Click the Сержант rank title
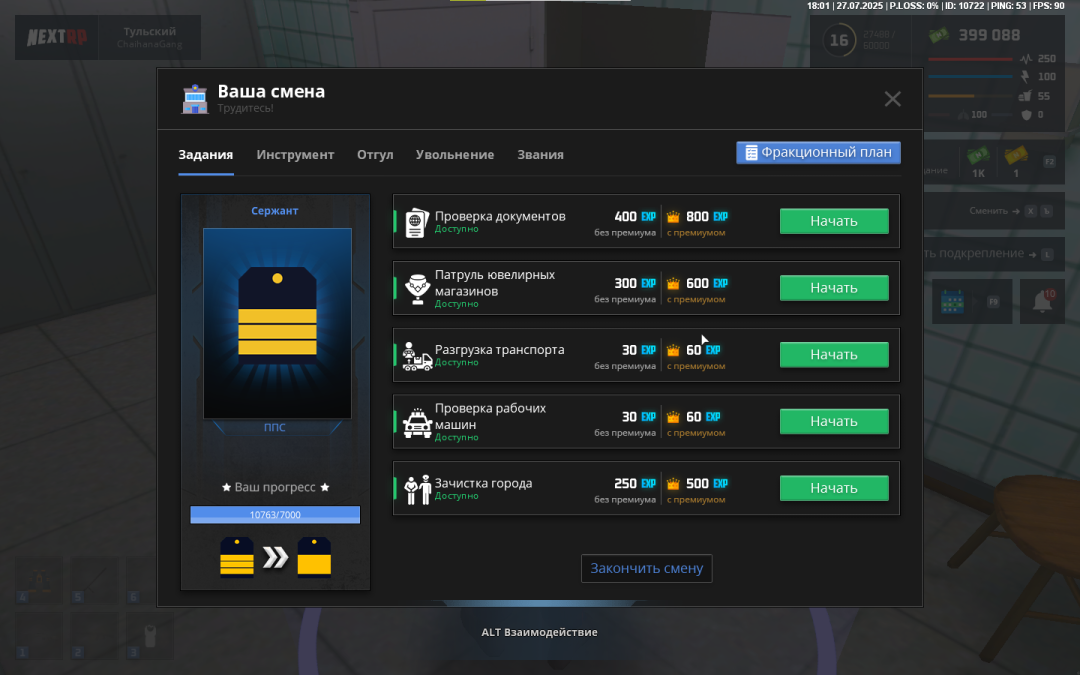Screen dimensions: 1080x675 click(274, 211)
